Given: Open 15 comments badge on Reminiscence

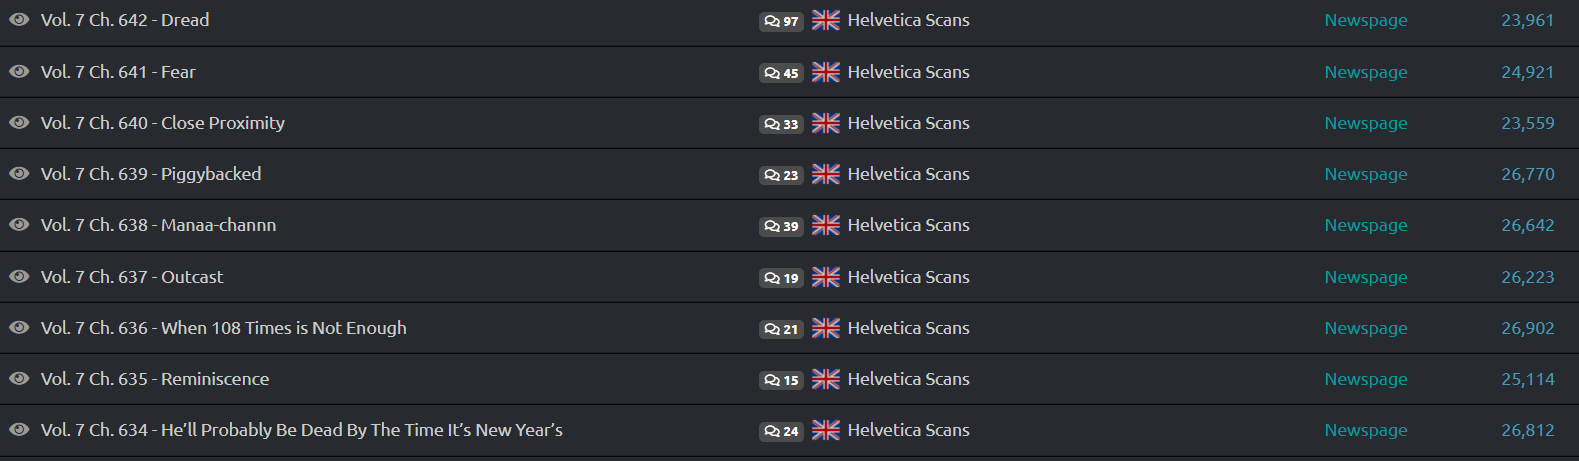Looking at the screenshot, I should pyautogui.click(x=781, y=380).
